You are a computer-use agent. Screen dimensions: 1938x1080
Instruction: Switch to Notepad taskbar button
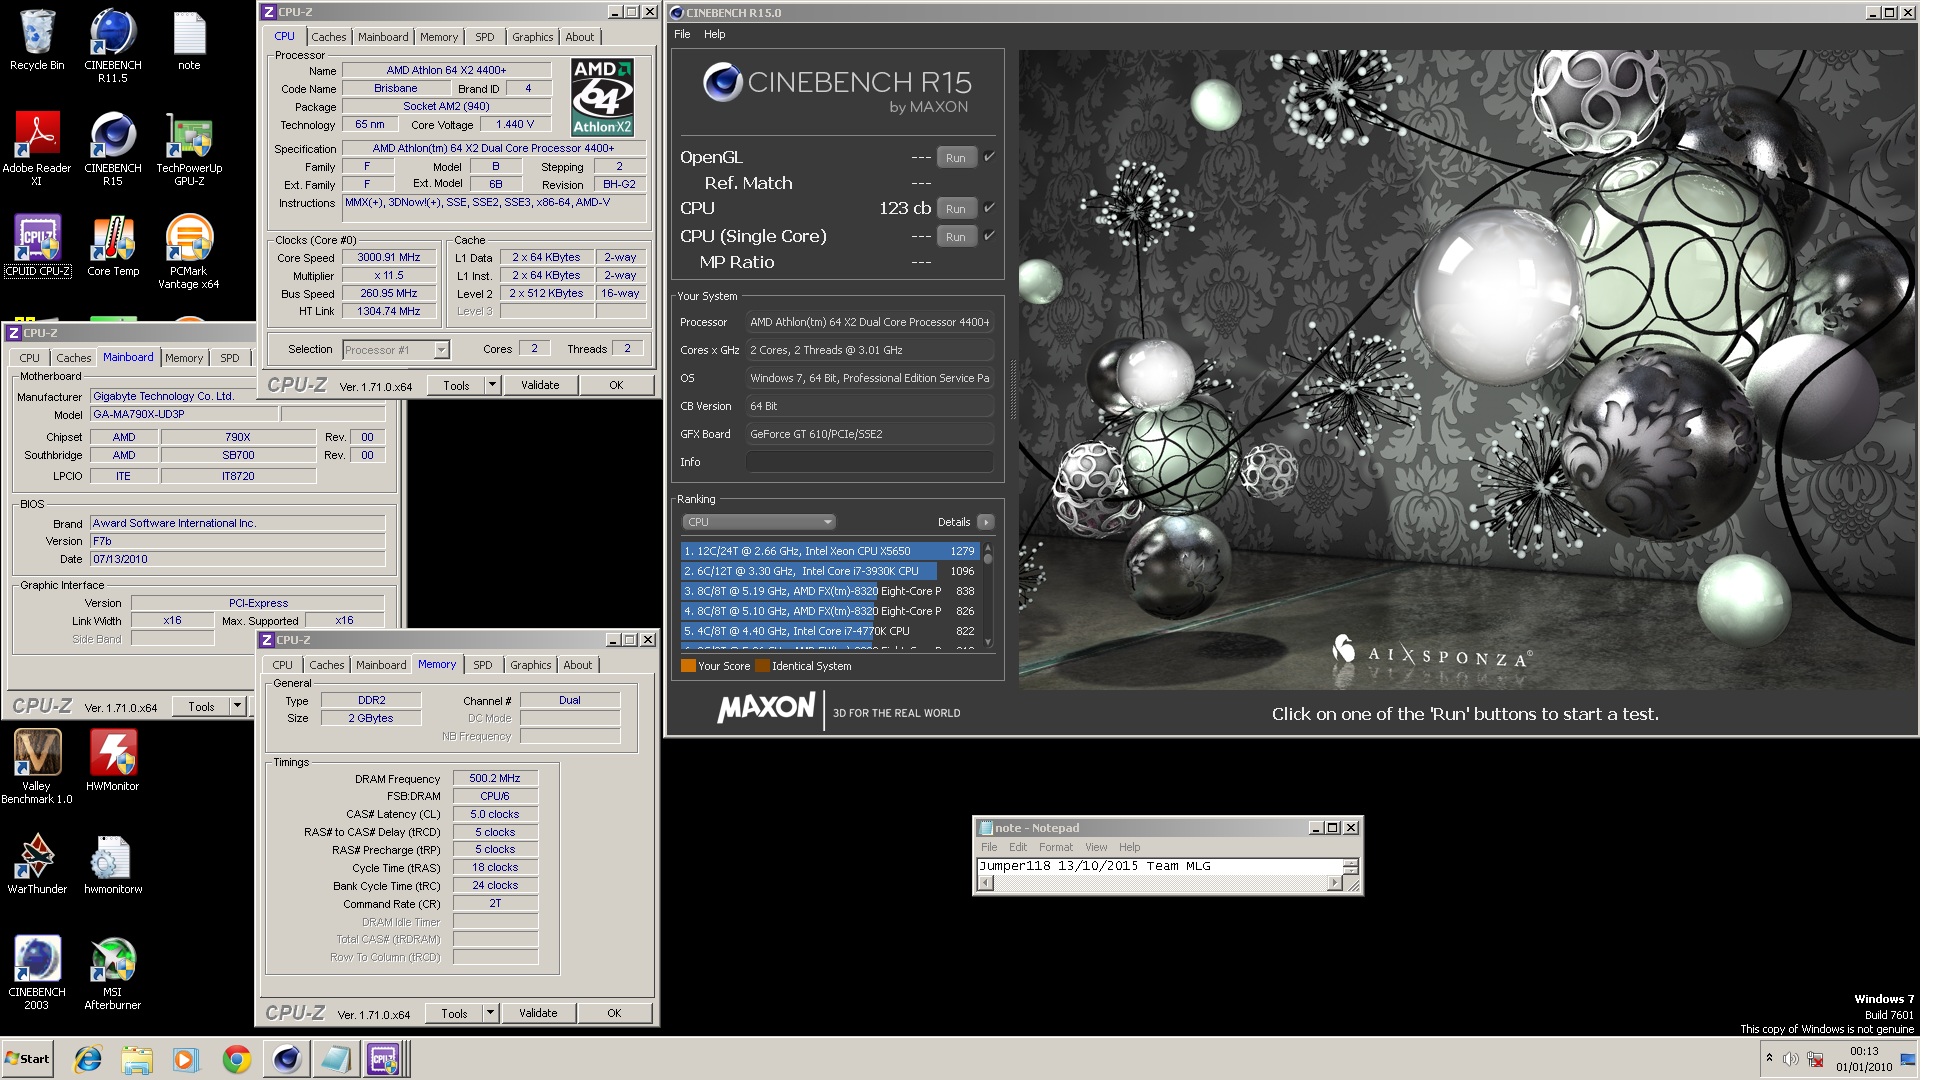pos(335,1059)
